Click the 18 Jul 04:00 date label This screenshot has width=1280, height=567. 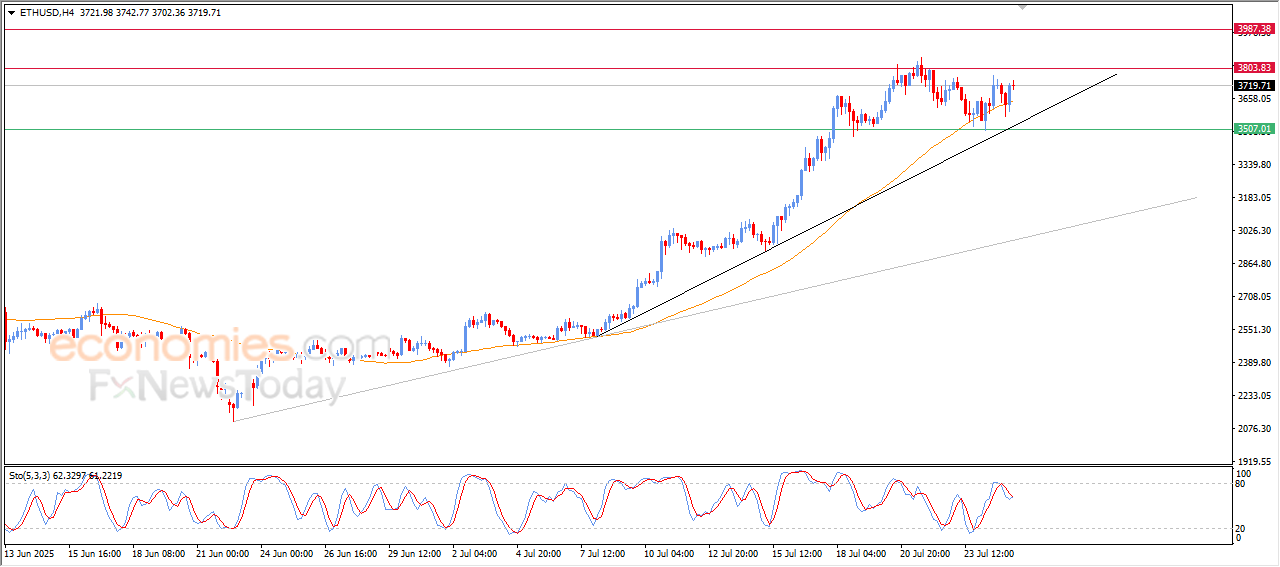pyautogui.click(x=862, y=552)
